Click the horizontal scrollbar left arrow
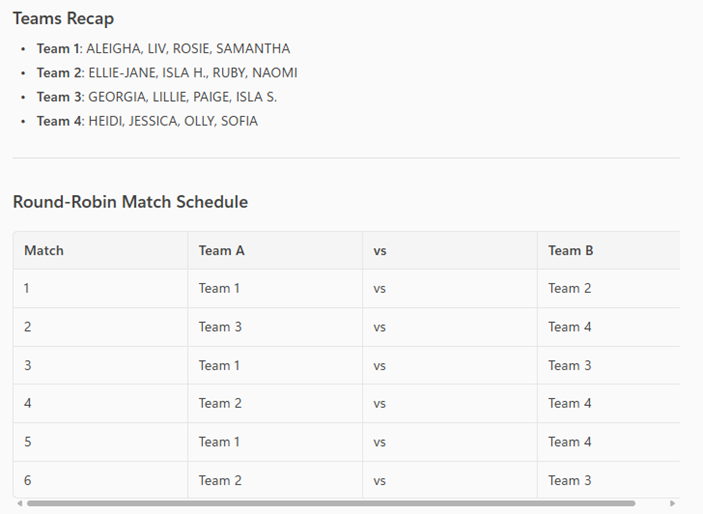 click(x=20, y=503)
